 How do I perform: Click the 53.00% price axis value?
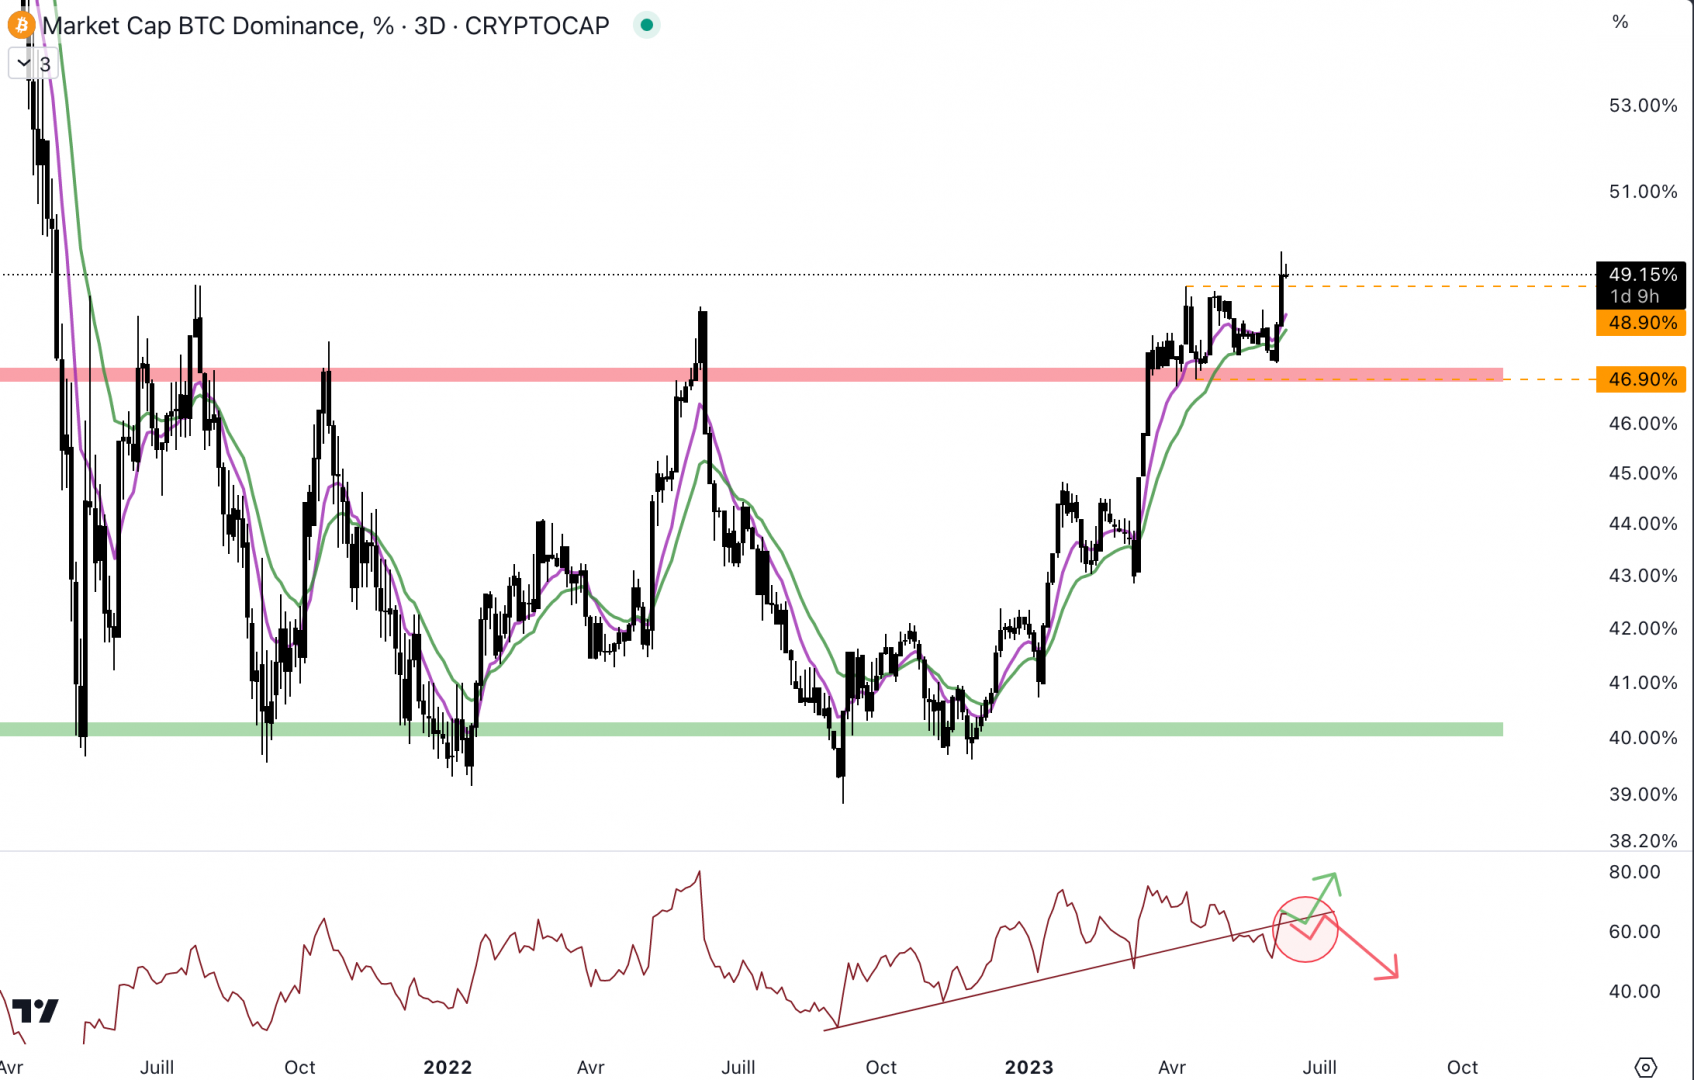pos(1642,105)
